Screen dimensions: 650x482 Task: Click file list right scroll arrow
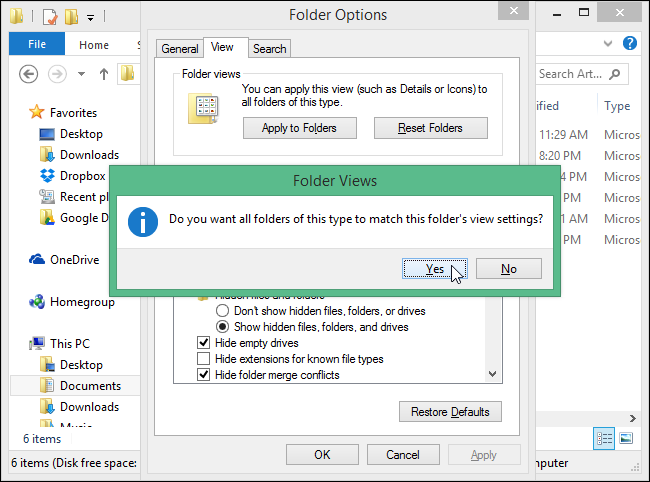[633, 418]
